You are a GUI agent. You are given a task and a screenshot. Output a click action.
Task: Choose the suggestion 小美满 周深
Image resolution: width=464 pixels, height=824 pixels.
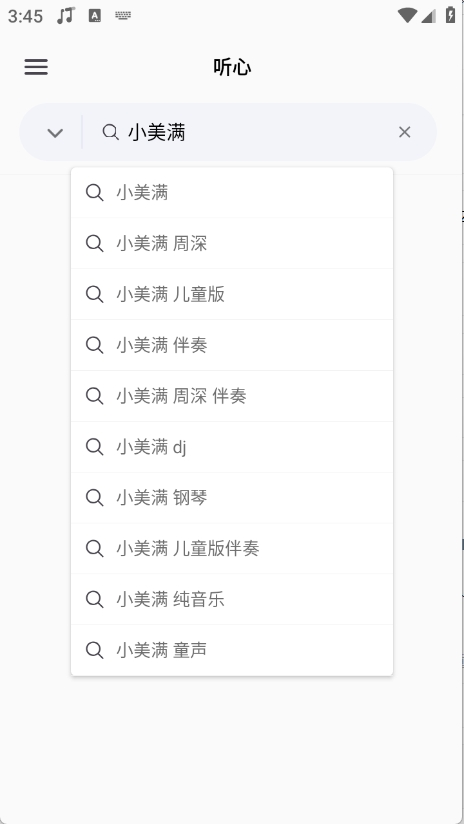coord(232,243)
